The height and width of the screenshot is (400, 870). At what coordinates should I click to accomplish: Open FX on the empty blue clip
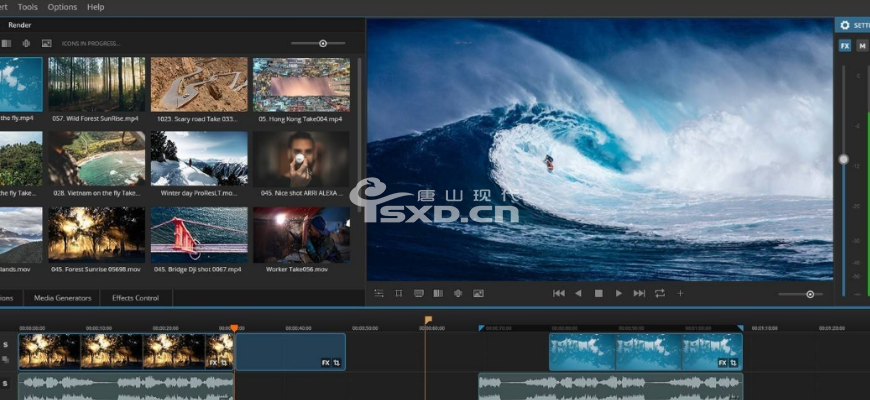point(326,363)
